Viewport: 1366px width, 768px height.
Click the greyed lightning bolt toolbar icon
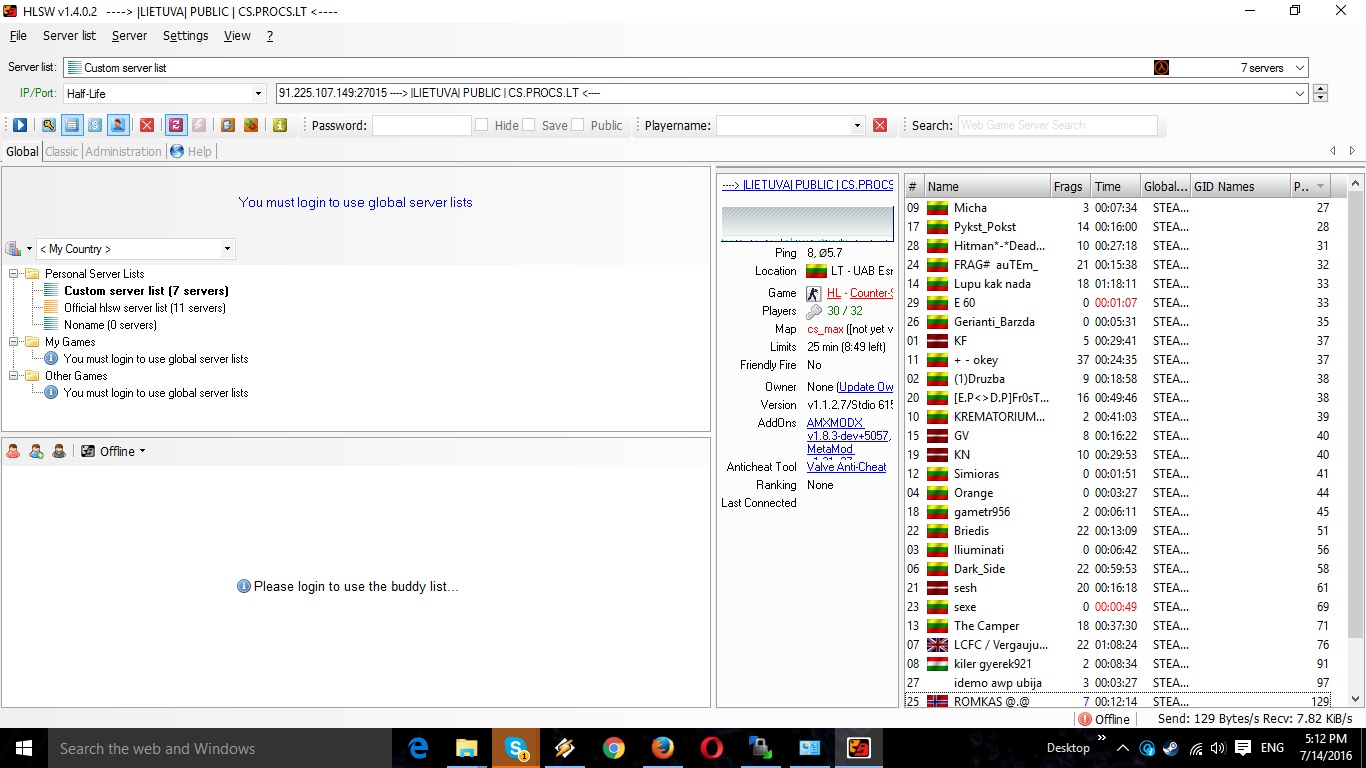click(x=199, y=125)
